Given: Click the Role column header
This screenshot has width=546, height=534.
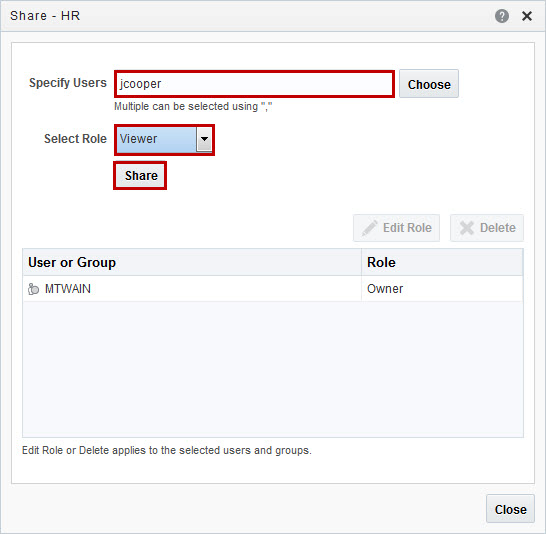Looking at the screenshot, I should pyautogui.click(x=442, y=262).
